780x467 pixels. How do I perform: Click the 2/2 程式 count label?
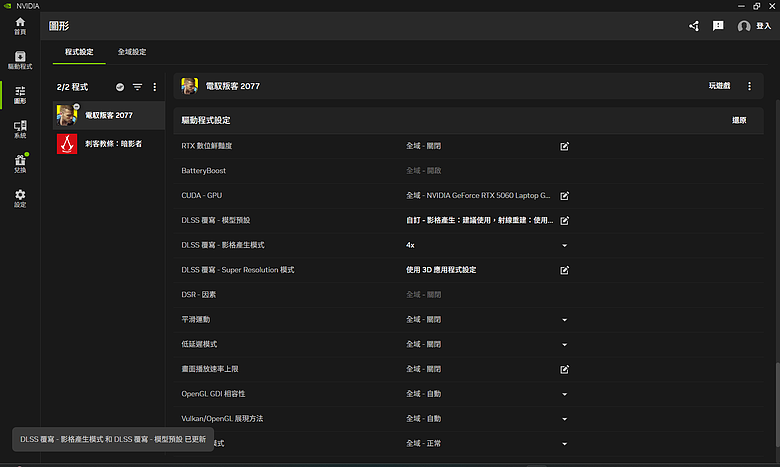point(72,87)
